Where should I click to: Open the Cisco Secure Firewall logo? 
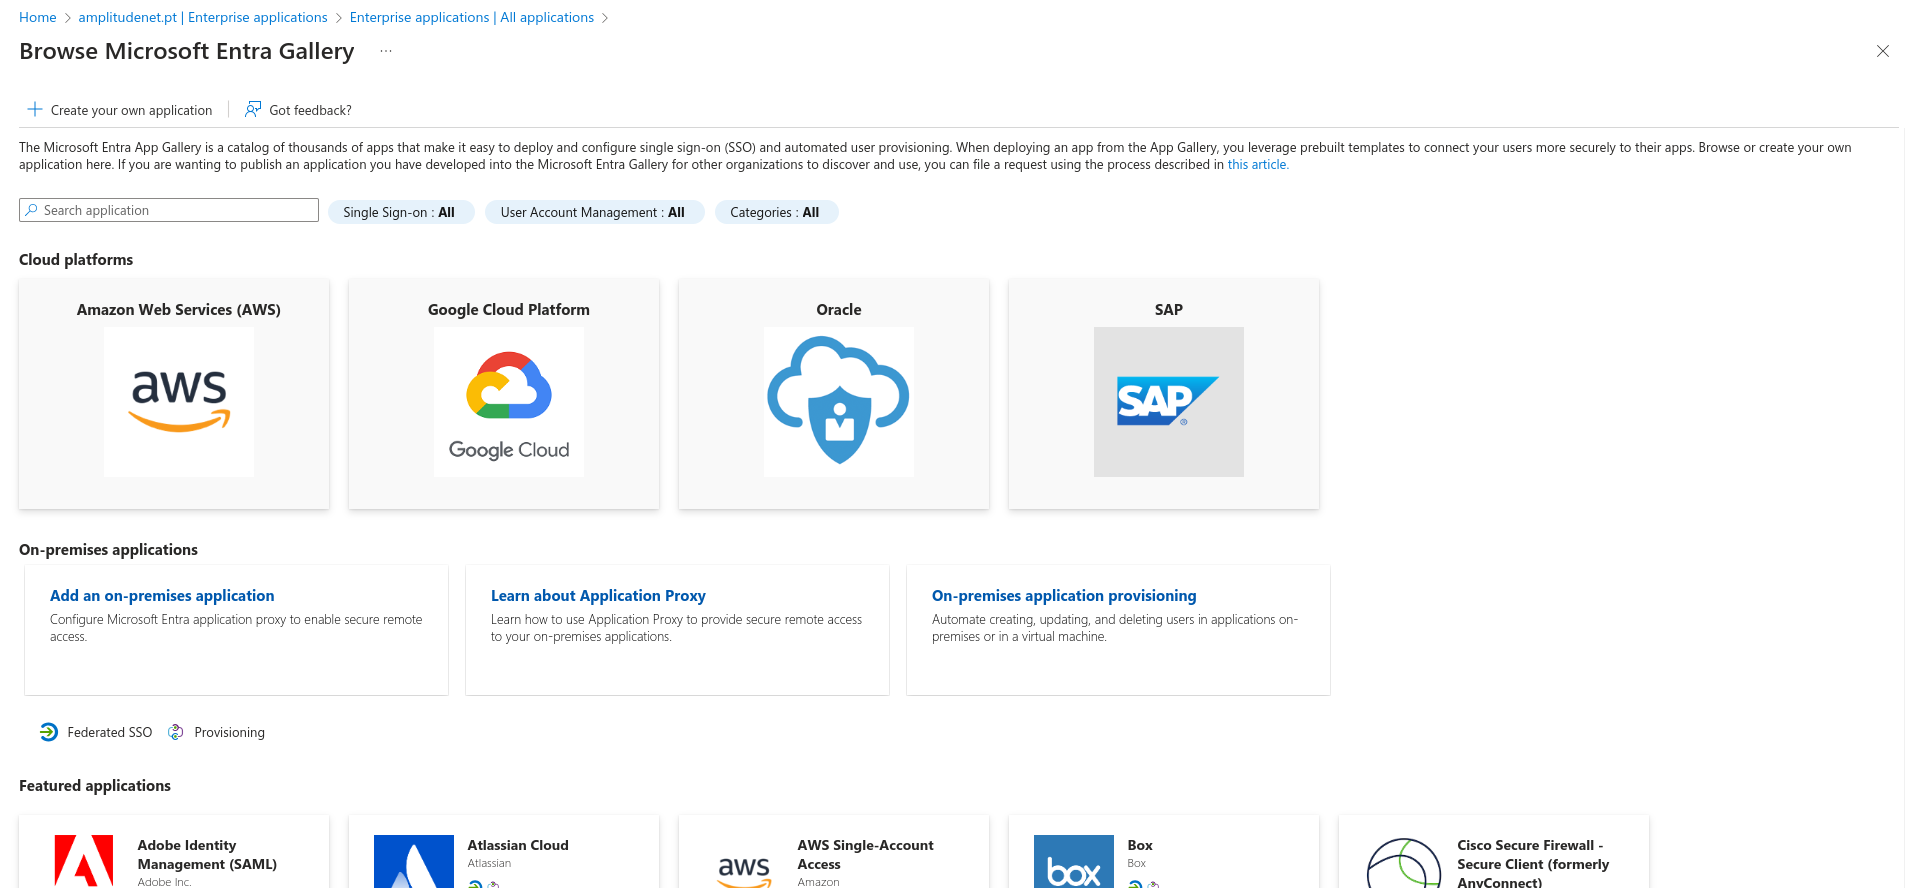[x=1404, y=863]
